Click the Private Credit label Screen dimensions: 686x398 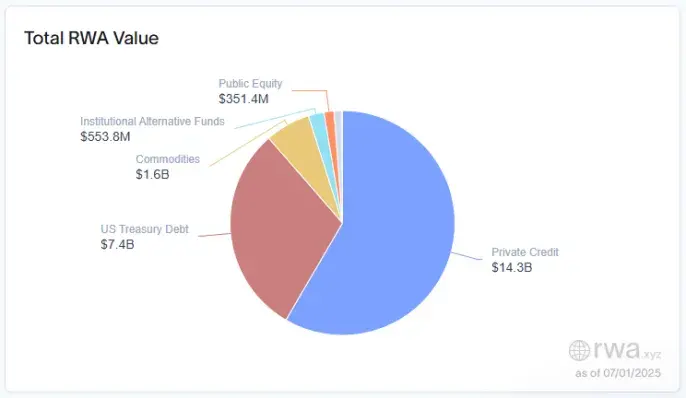(525, 252)
